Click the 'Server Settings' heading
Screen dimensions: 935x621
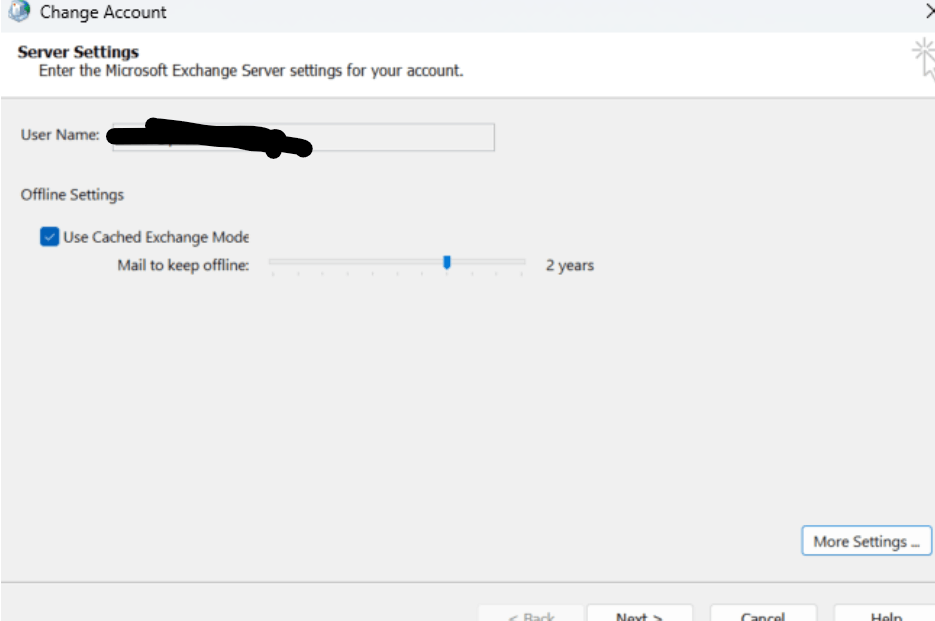78,52
